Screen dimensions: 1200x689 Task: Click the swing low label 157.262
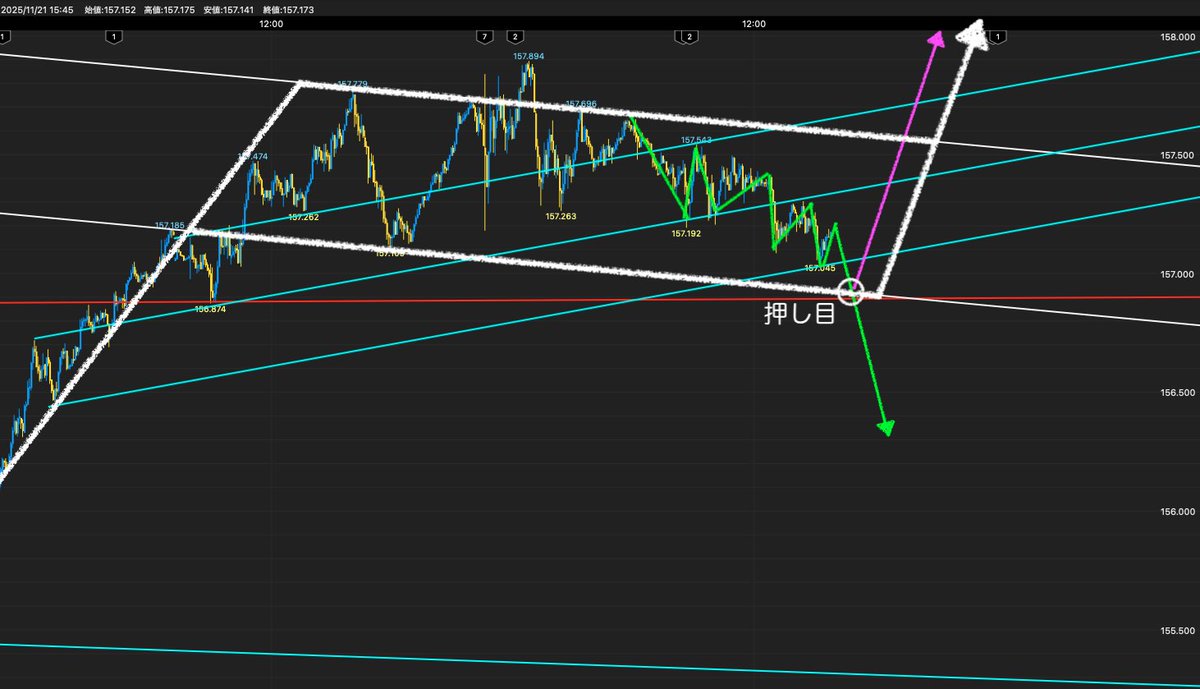click(x=303, y=216)
